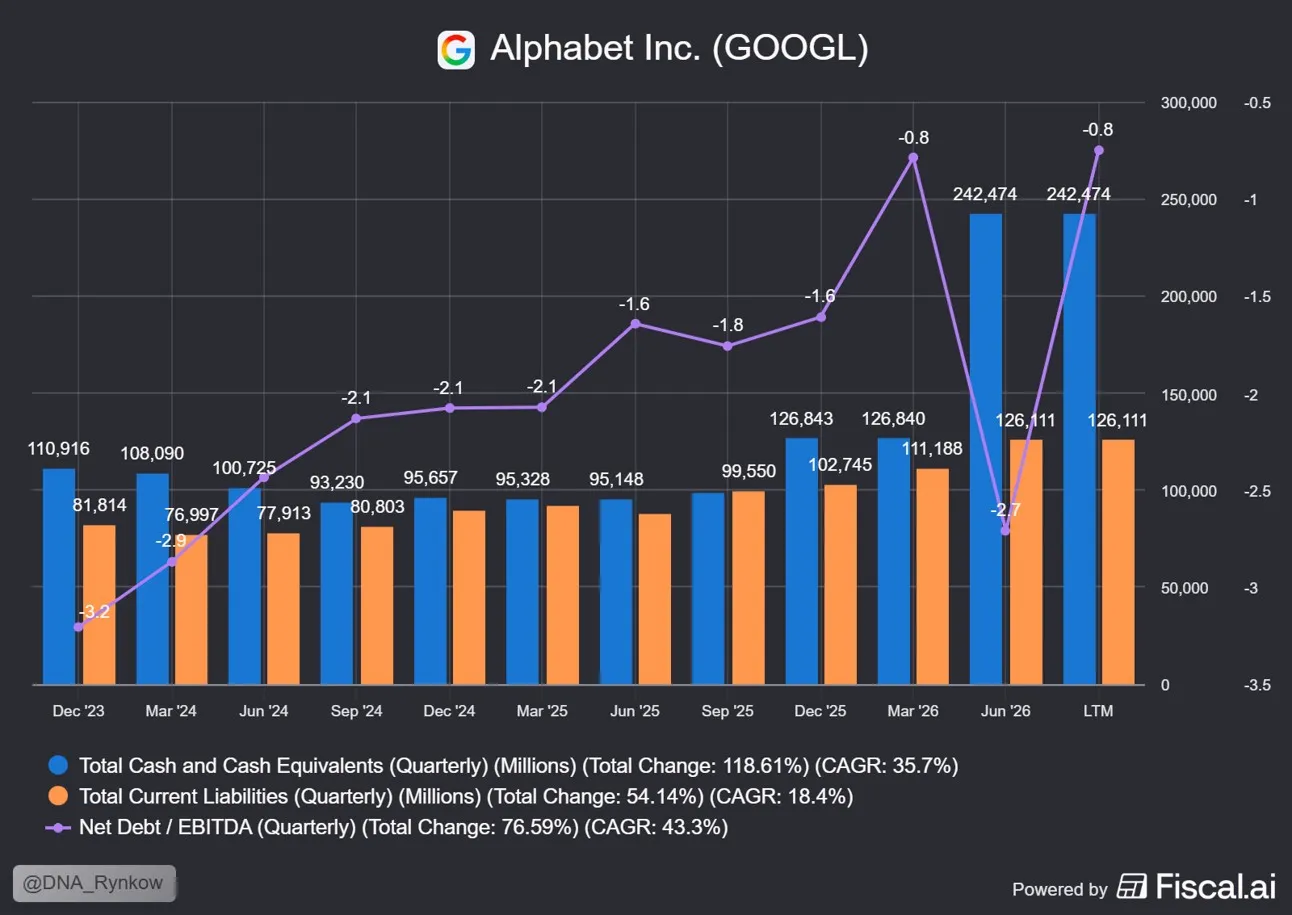The height and width of the screenshot is (915, 1292).
Task: Toggle the purple Net Debt / EBITDA legend marker
Action: [59, 827]
